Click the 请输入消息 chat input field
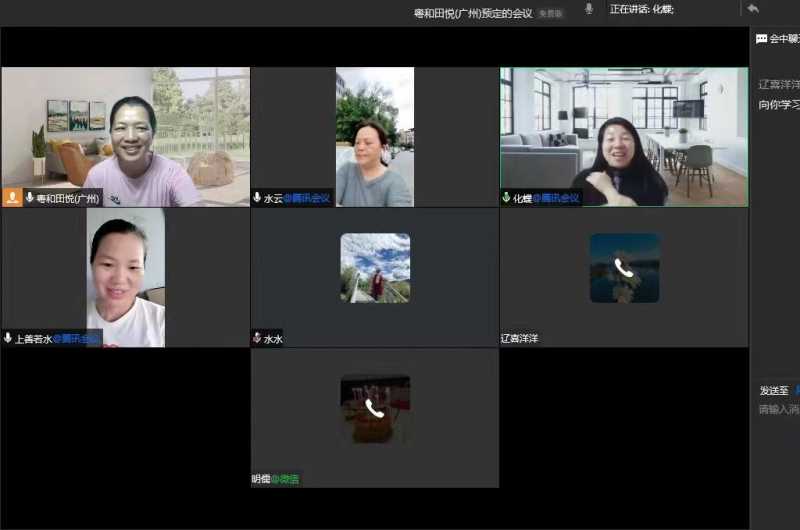Viewport: 800px width, 530px height. 779,409
